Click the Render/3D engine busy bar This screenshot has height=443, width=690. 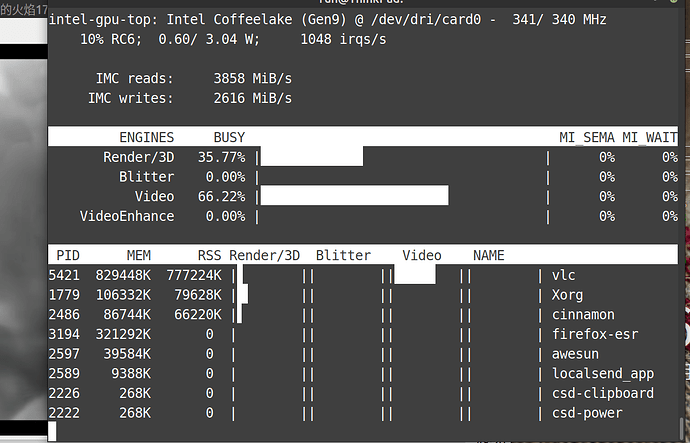312,157
